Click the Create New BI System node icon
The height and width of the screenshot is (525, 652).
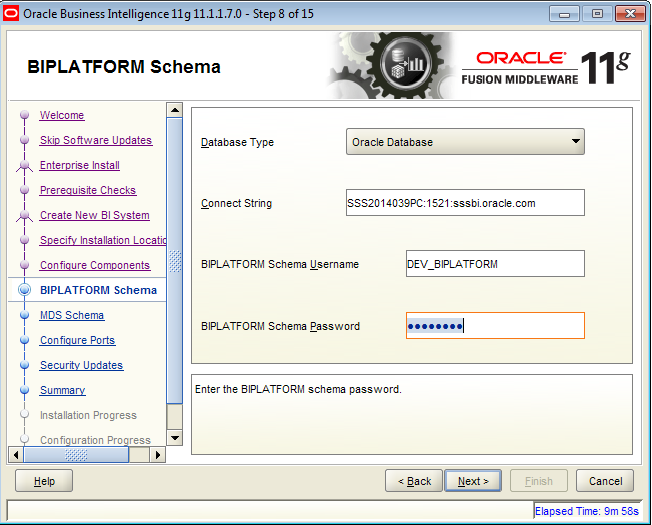pyautogui.click(x=25, y=216)
